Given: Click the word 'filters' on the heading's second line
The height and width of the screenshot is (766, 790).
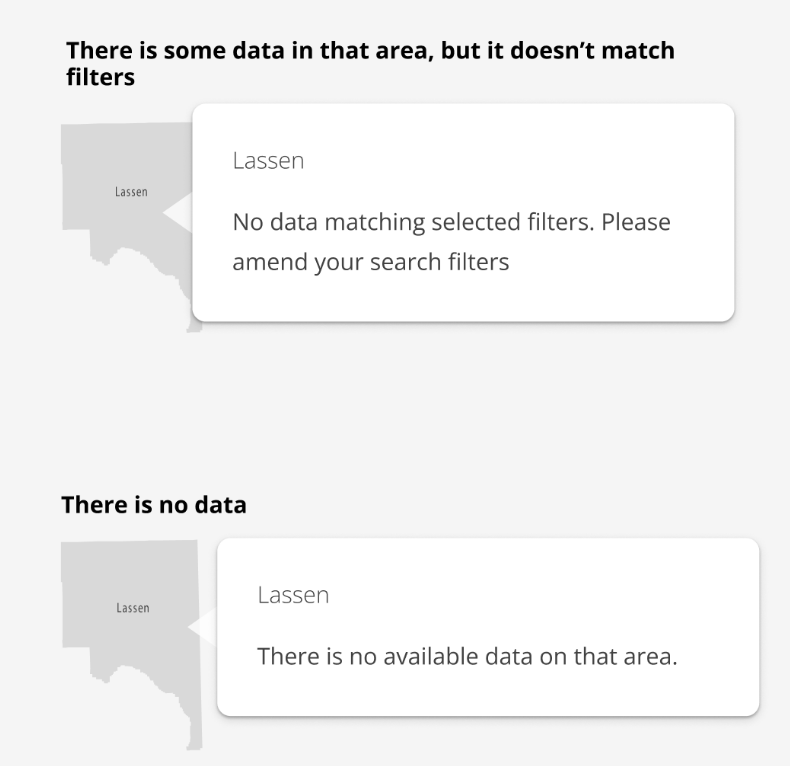Looking at the screenshot, I should pos(100,77).
